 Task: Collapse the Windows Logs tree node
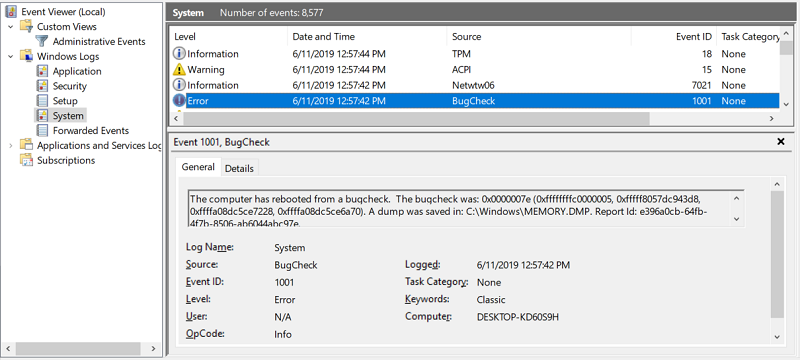click(x=11, y=56)
